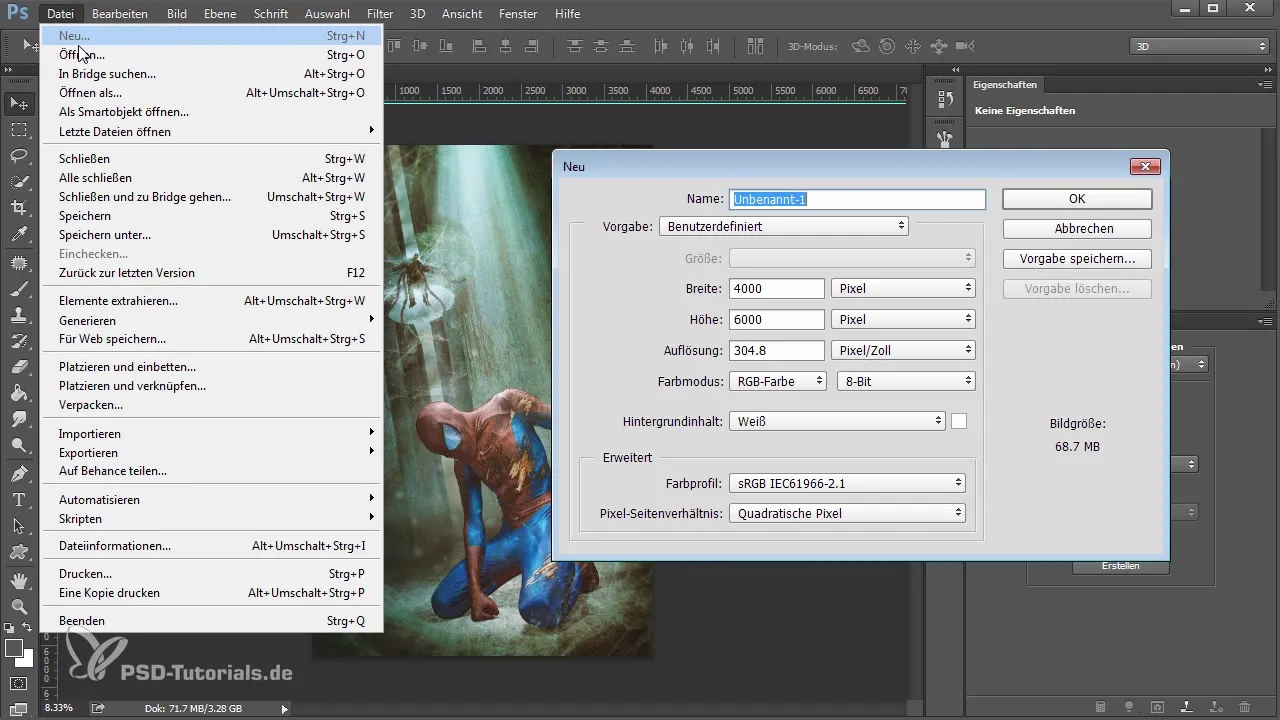Click the Auflösung value field

[777, 350]
